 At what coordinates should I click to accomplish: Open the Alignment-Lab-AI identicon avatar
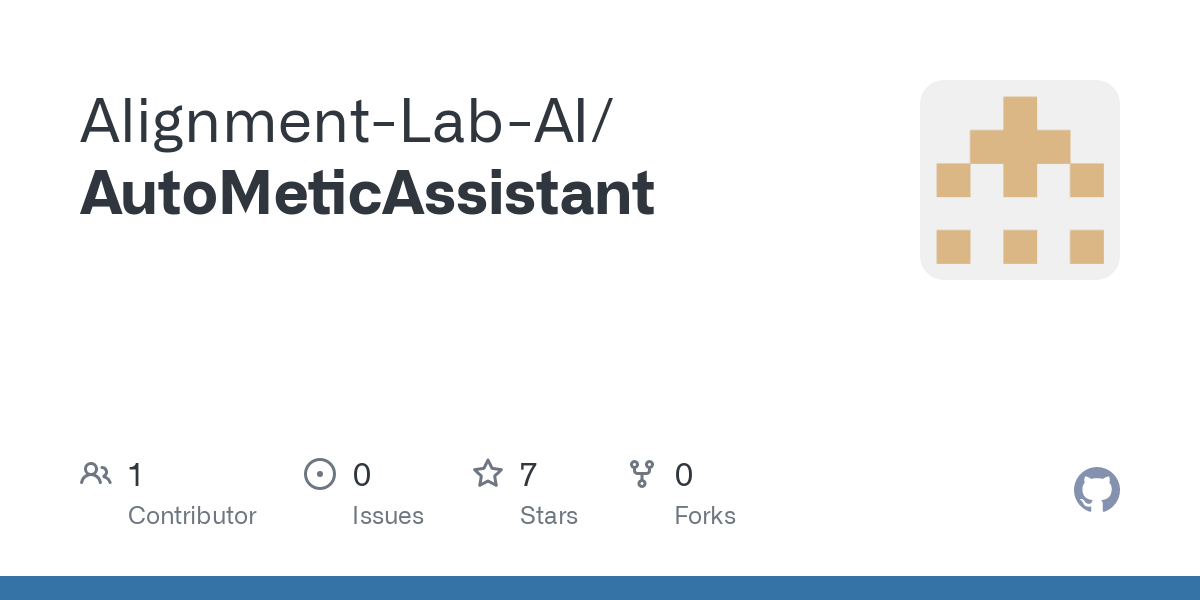[x=1020, y=180]
